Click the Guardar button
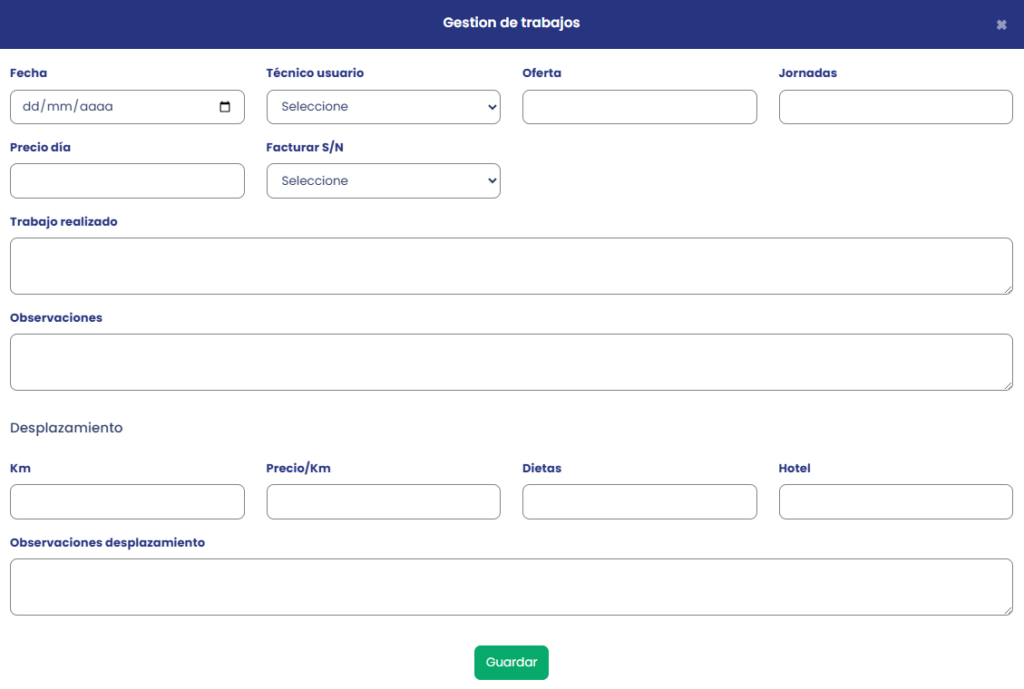The height and width of the screenshot is (689, 1024). tap(511, 662)
